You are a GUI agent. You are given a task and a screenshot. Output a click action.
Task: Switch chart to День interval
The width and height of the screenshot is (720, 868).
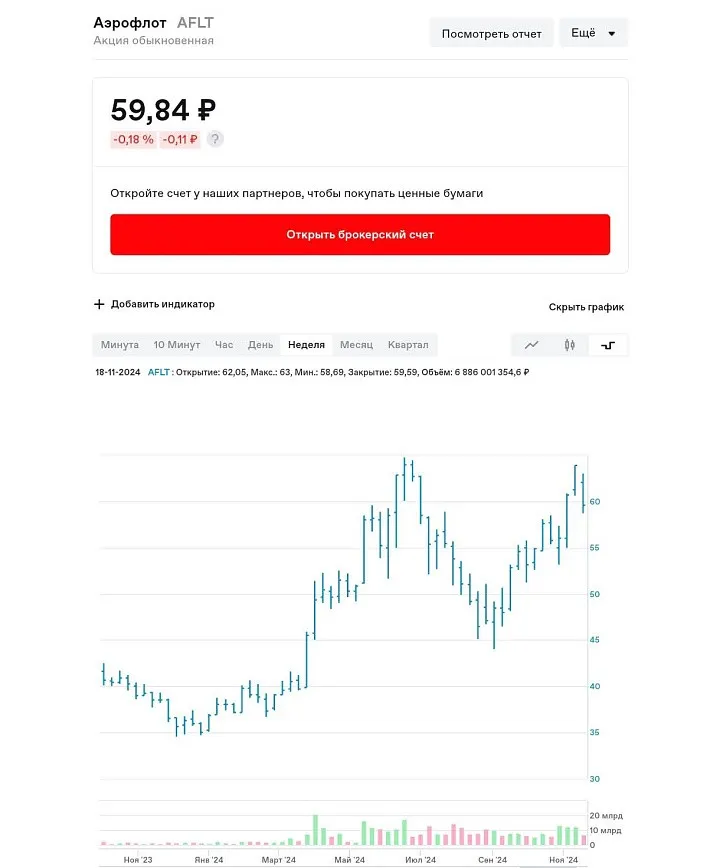pos(260,345)
